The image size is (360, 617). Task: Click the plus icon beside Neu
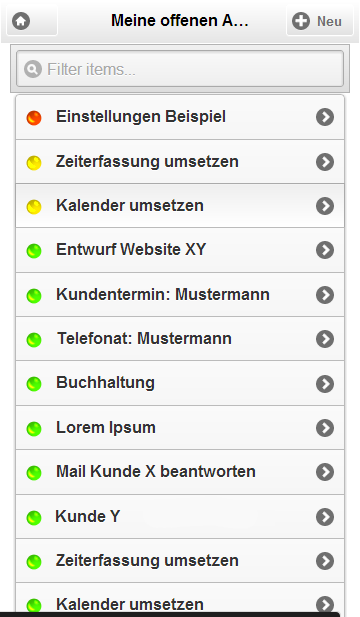click(301, 21)
